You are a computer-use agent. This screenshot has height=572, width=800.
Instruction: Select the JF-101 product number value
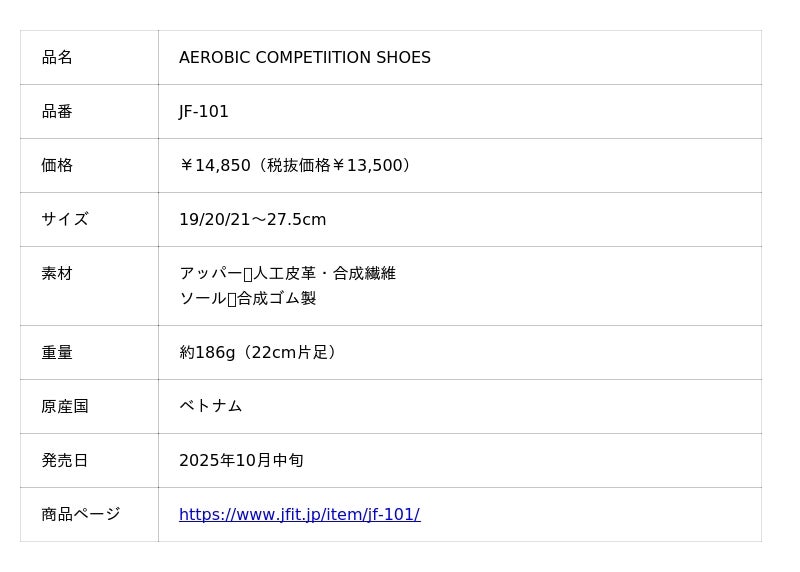click(204, 112)
